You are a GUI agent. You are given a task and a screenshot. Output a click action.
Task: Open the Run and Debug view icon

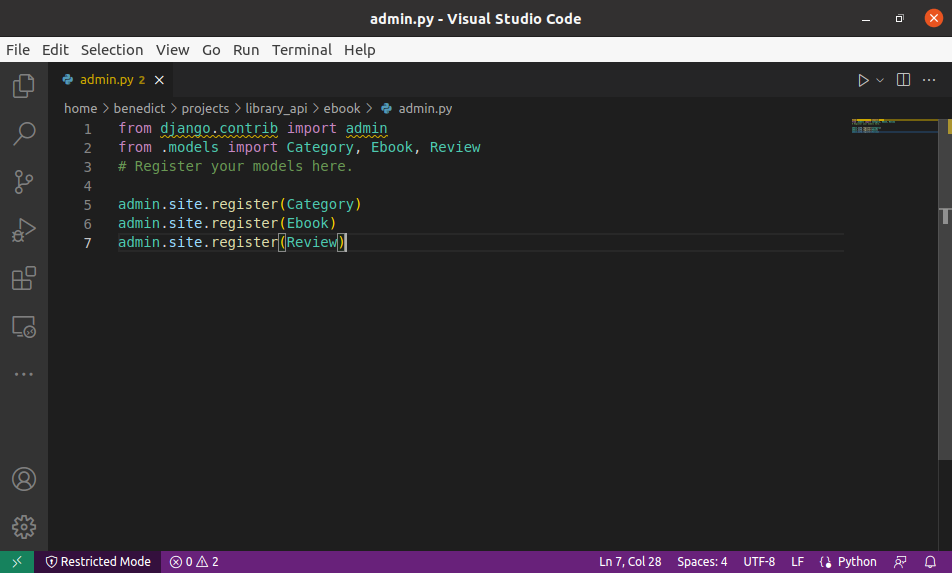point(24,230)
